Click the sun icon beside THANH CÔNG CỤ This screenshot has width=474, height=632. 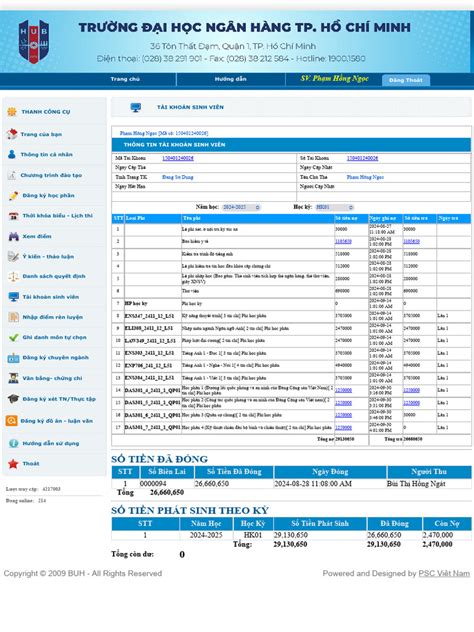pos(12,112)
